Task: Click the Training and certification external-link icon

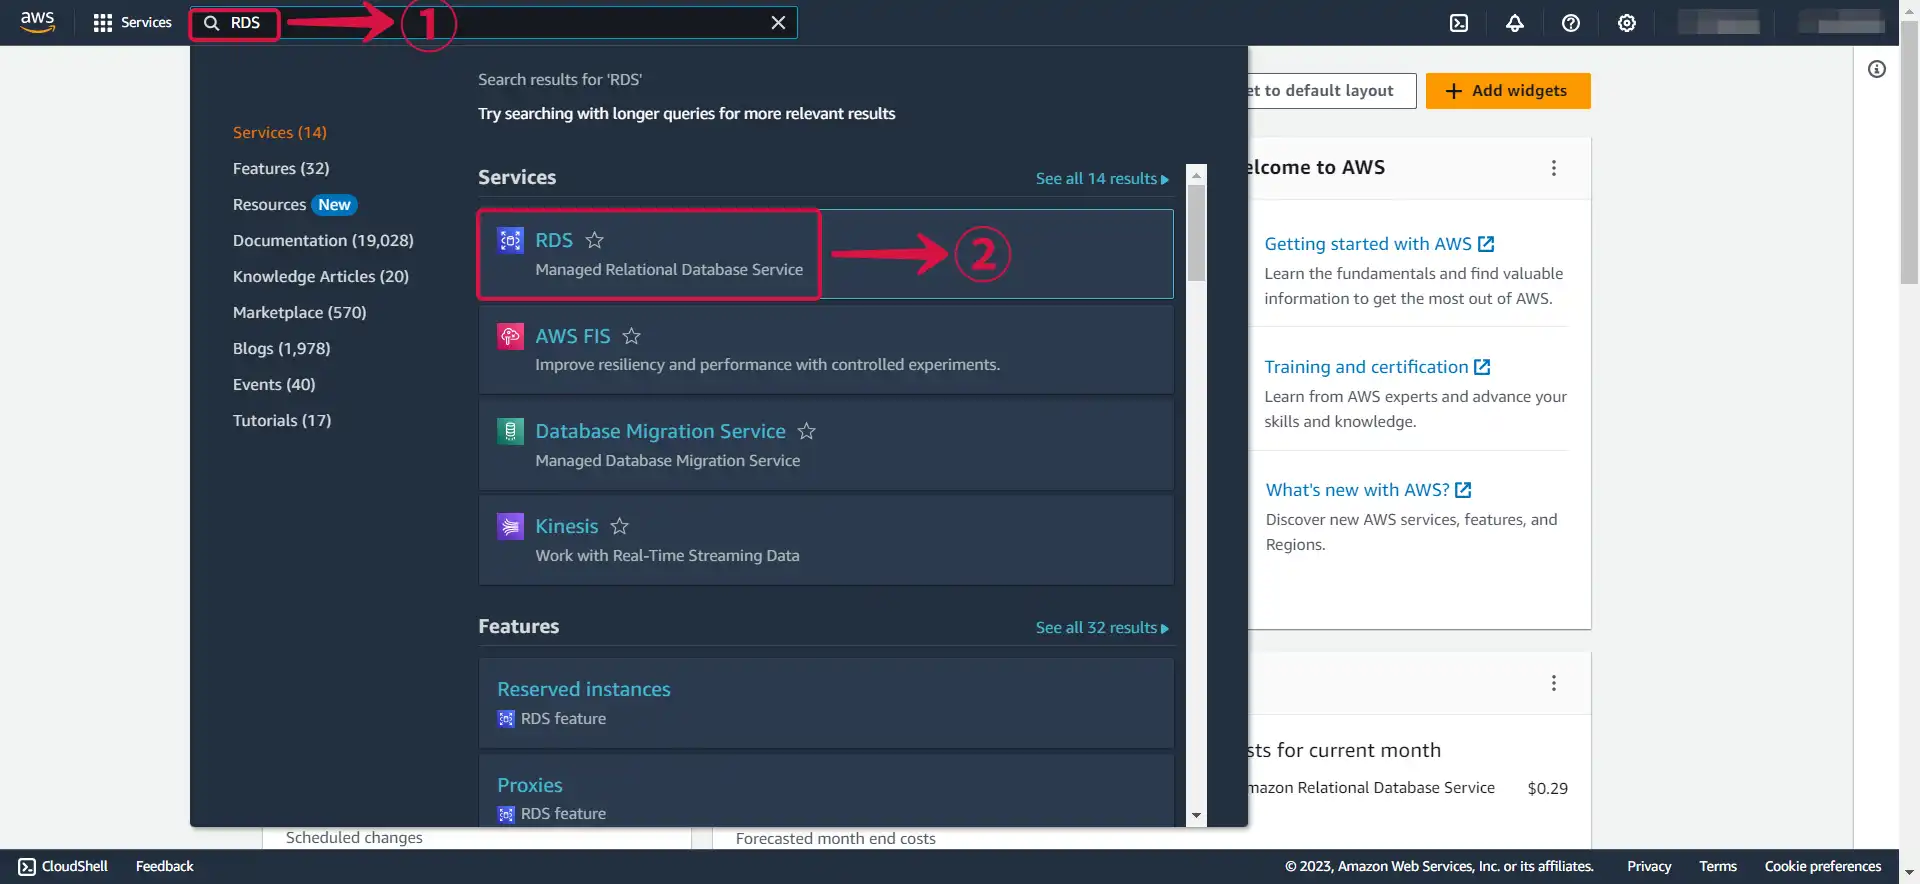Action: (1482, 367)
